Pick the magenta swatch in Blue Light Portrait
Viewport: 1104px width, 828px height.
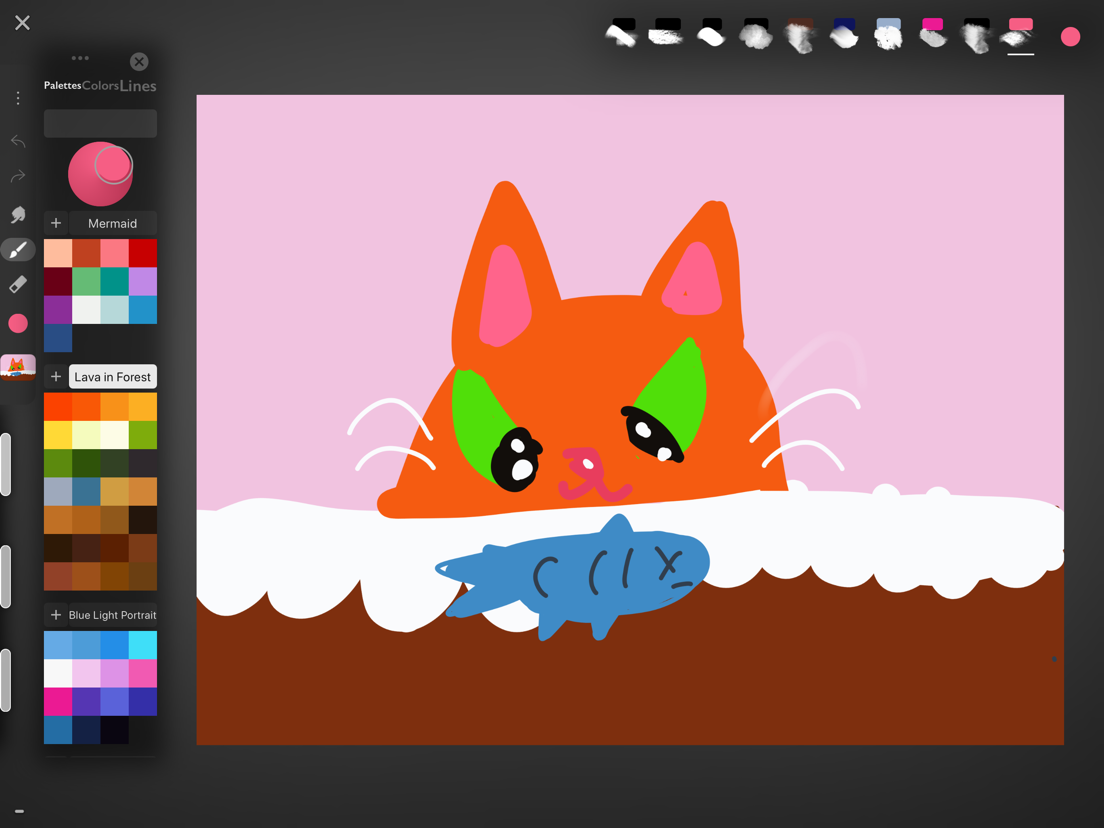[x=58, y=701]
